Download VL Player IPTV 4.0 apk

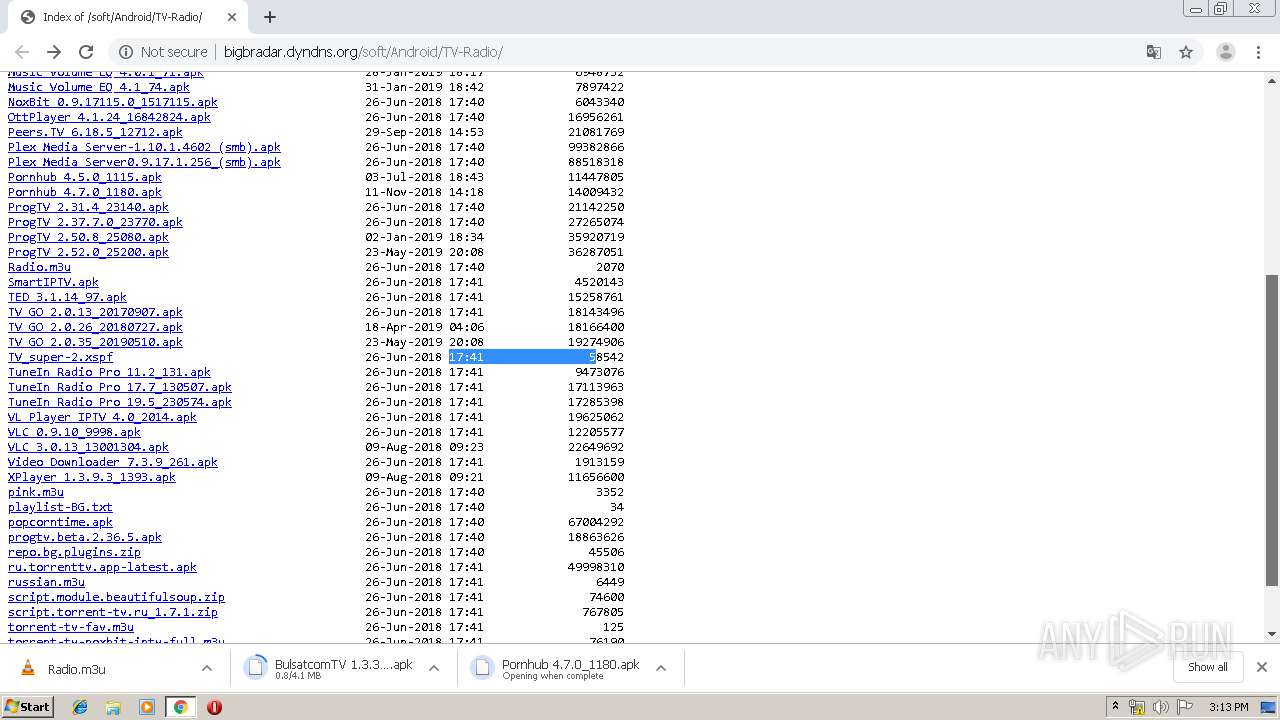(x=102, y=417)
